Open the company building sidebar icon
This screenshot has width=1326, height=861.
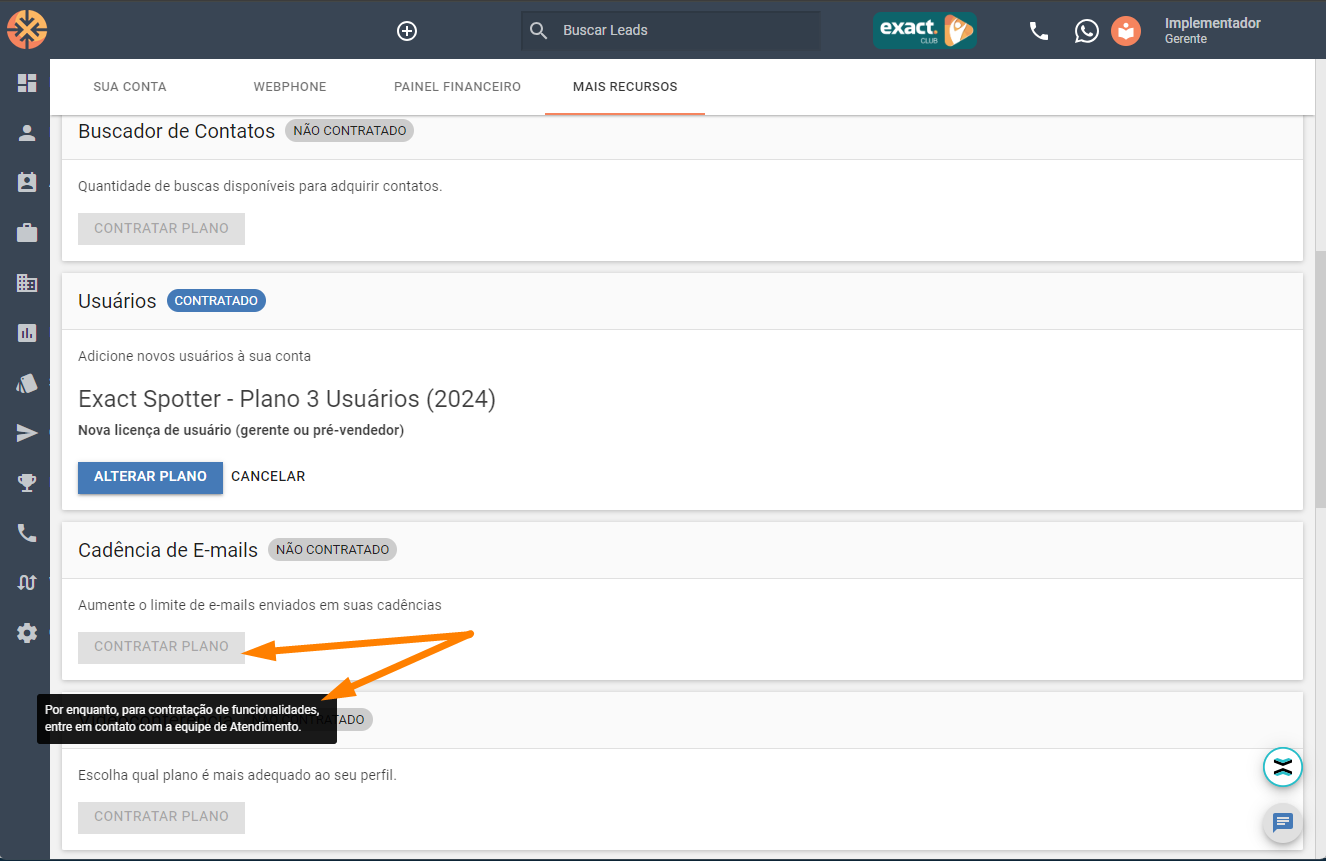27,283
